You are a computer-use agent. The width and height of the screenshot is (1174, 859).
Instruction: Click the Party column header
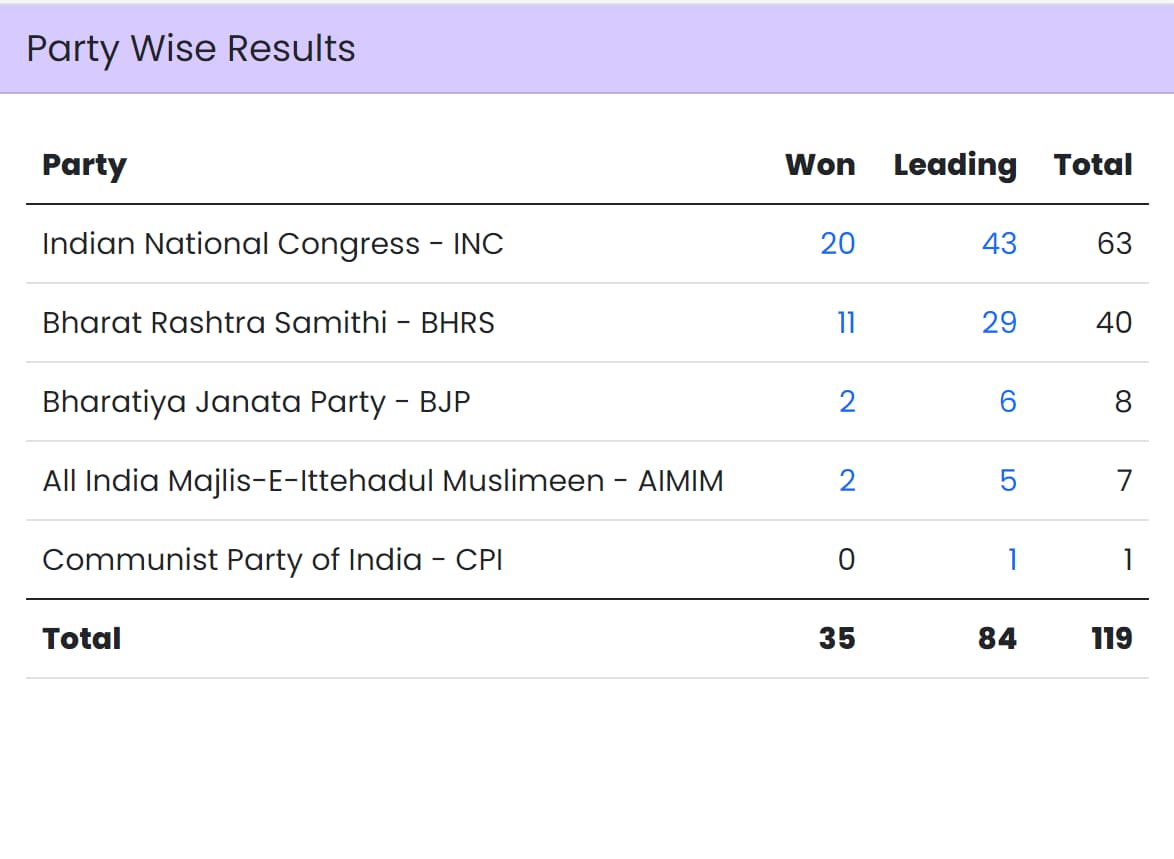click(85, 166)
